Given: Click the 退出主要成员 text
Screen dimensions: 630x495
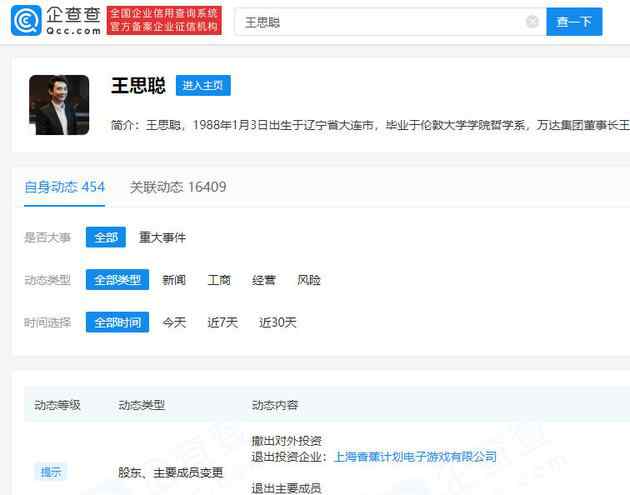Looking at the screenshot, I should coord(286,489).
